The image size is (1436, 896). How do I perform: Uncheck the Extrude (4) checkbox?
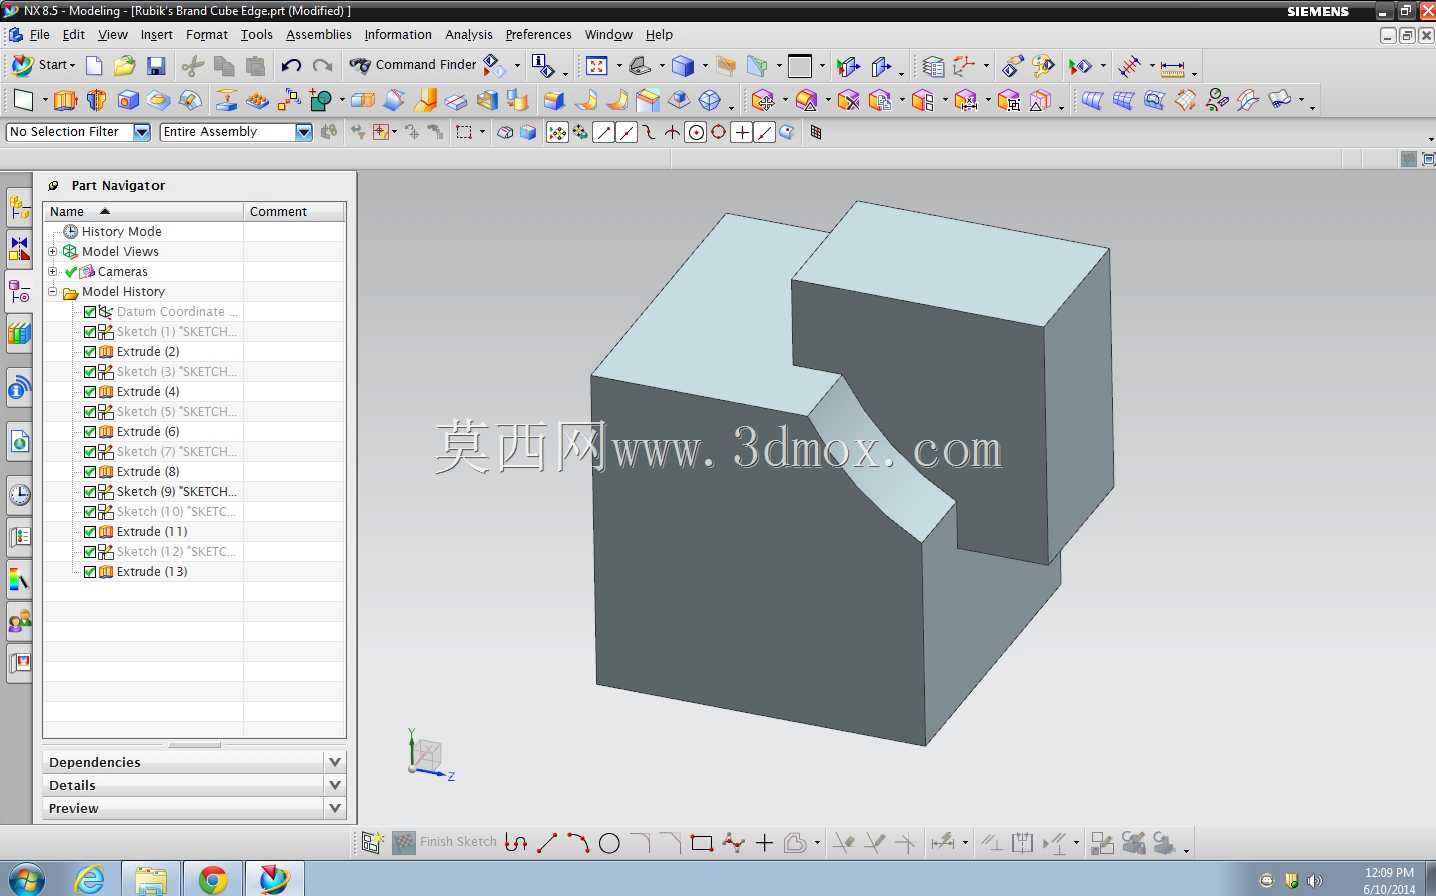click(x=90, y=392)
